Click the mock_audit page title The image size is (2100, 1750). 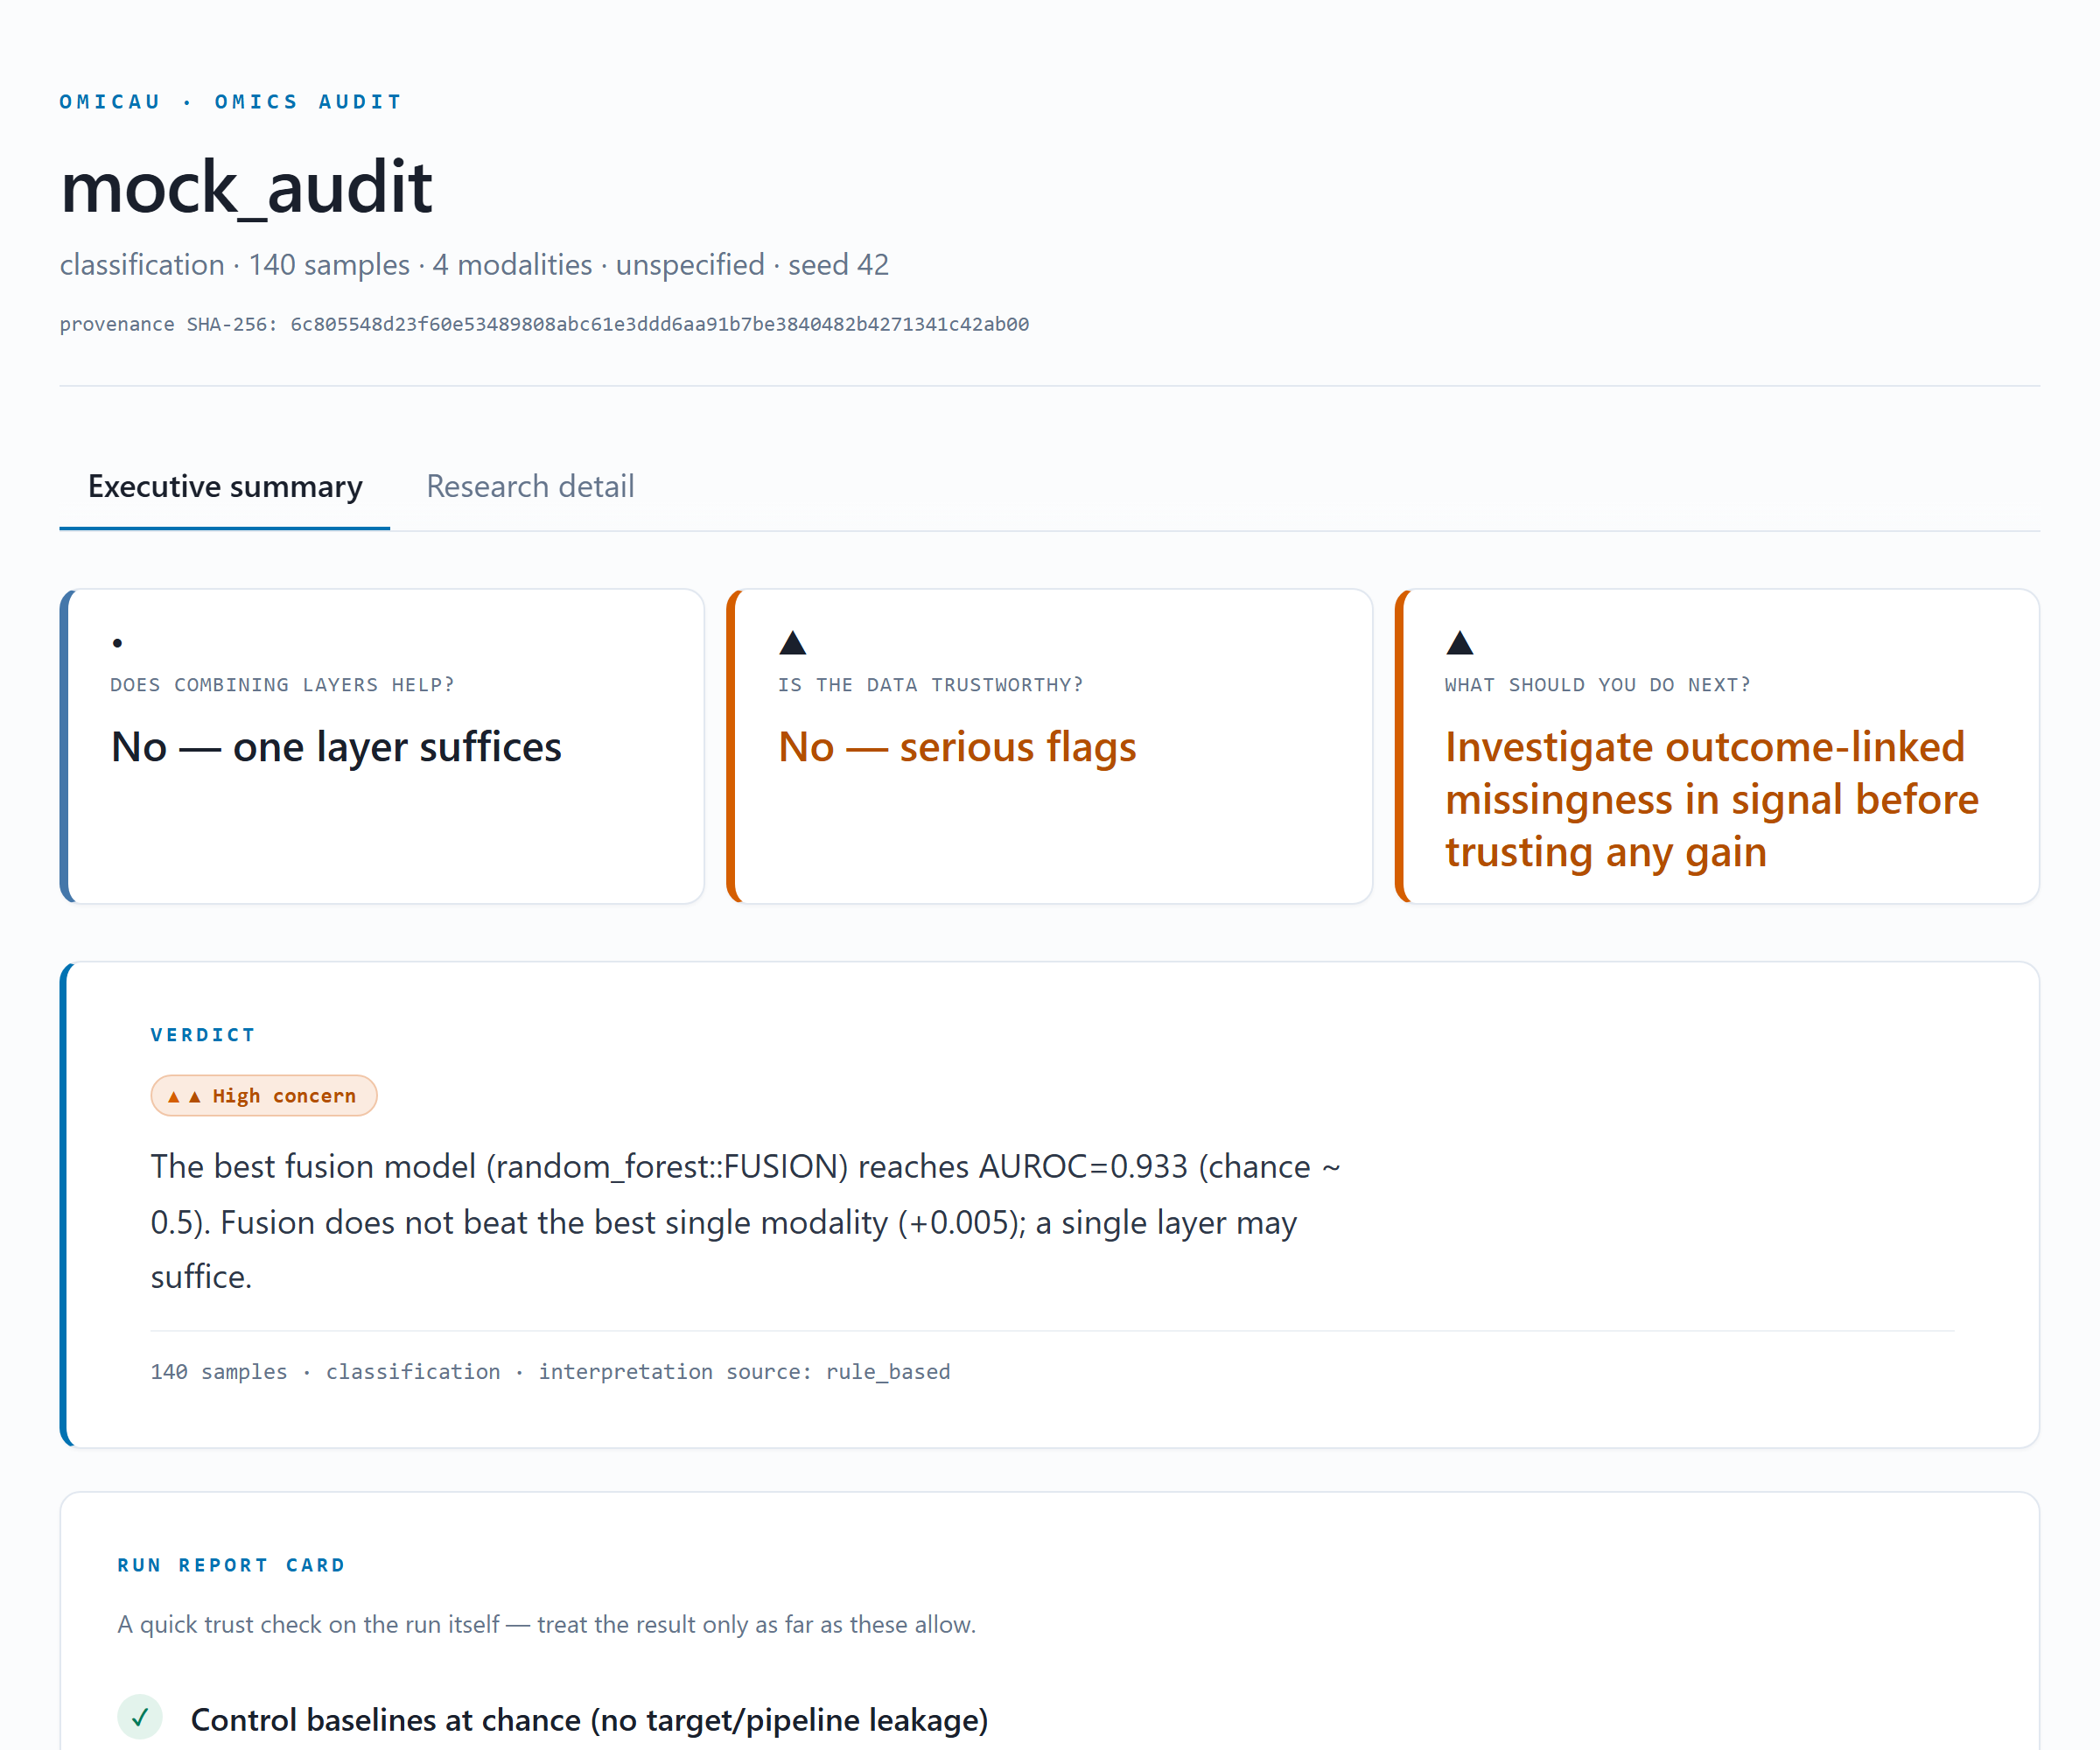[246, 187]
